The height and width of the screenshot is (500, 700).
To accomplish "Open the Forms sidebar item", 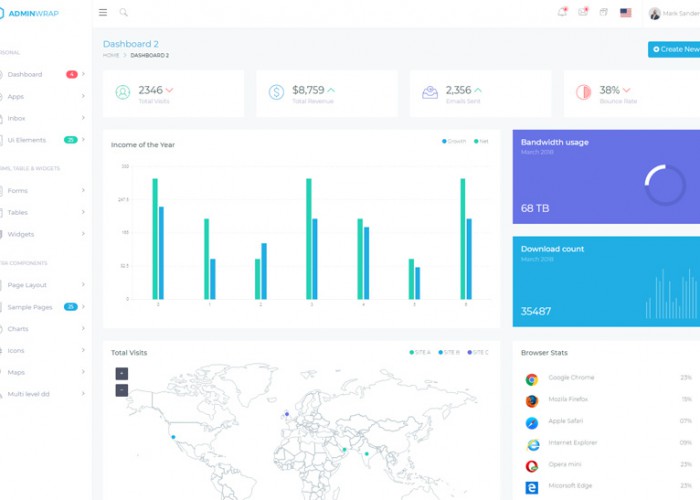I will (17, 191).
